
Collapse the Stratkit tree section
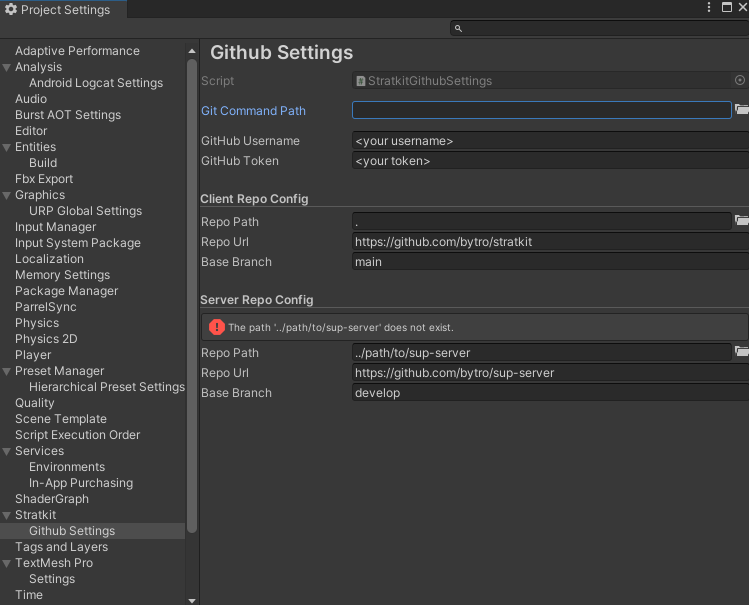[x=7, y=515]
